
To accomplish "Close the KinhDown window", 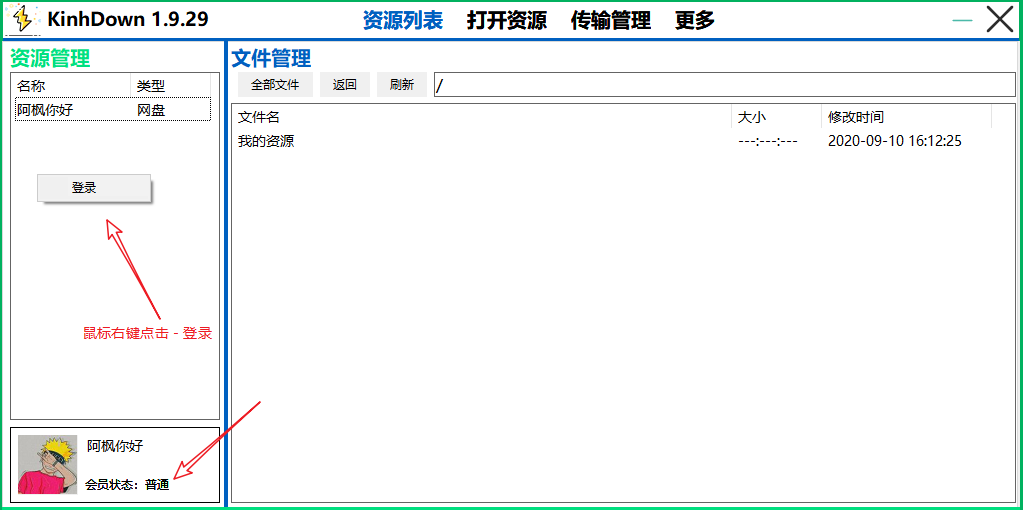I will click(1000, 20).
